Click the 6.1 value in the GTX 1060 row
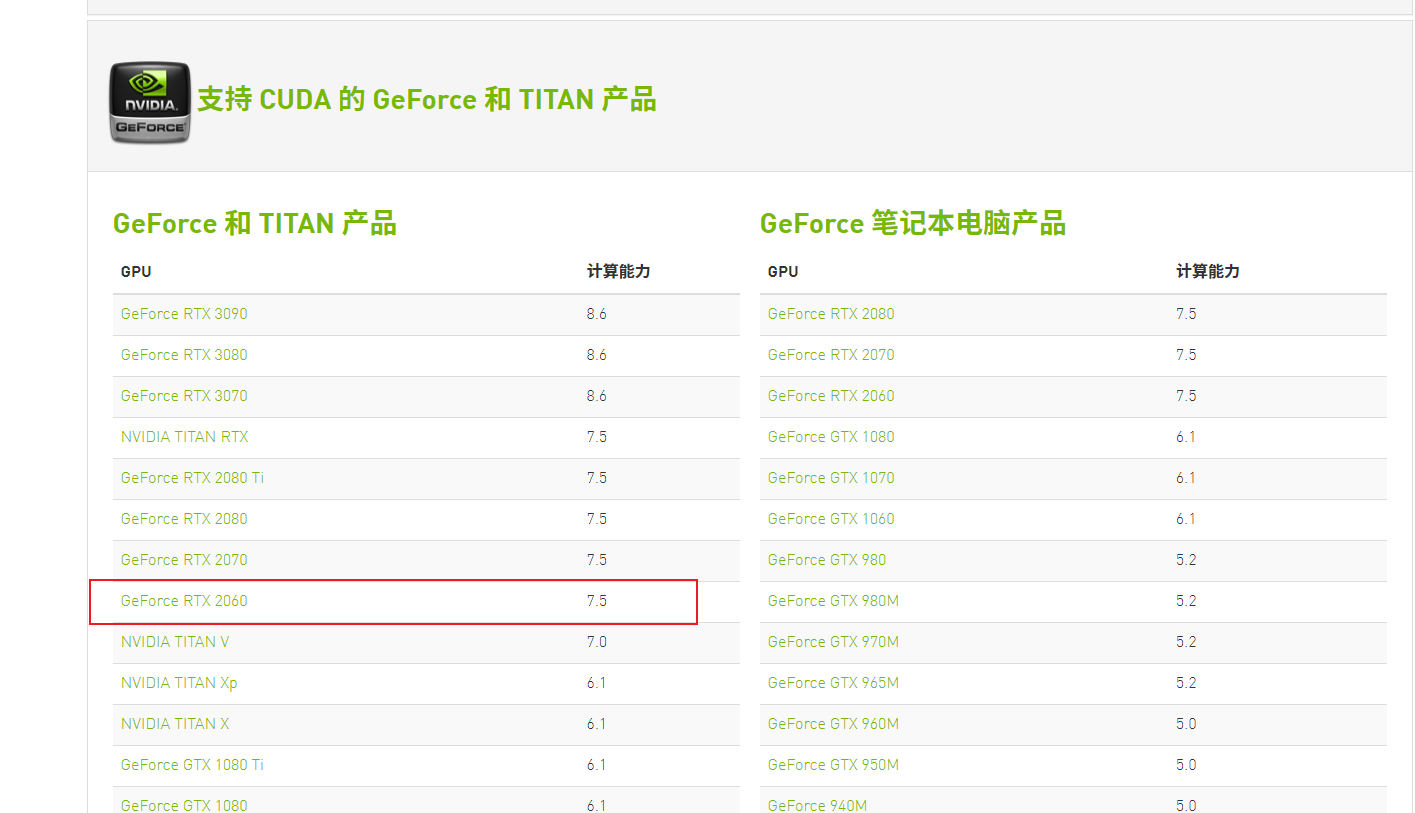Screen dimensions: 1415x813 click(x=1186, y=519)
